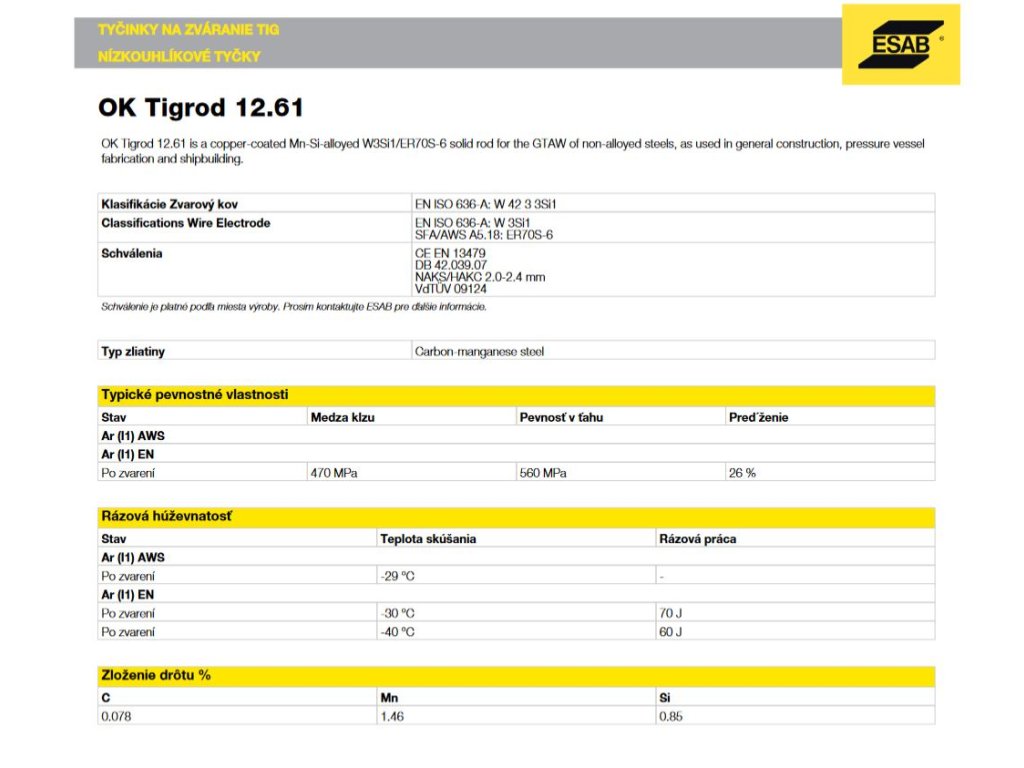Screen dimensions: 1024x768
Task: Click header text 'TYČINKY NA ZVÁRANIE TIG'
Action: pos(188,29)
